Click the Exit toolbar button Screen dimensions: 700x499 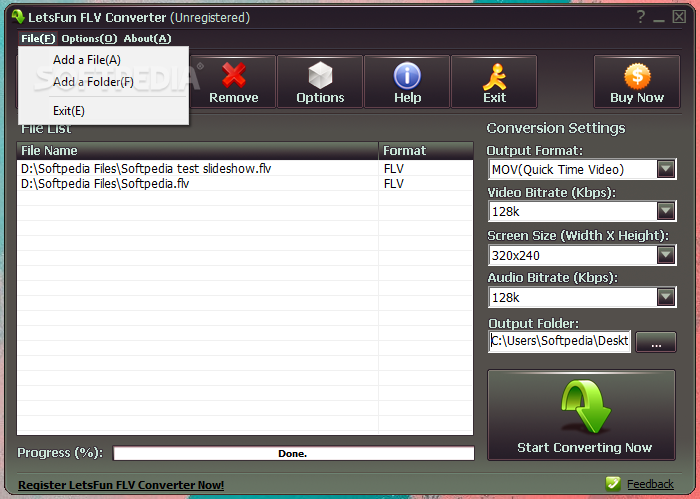[x=494, y=82]
